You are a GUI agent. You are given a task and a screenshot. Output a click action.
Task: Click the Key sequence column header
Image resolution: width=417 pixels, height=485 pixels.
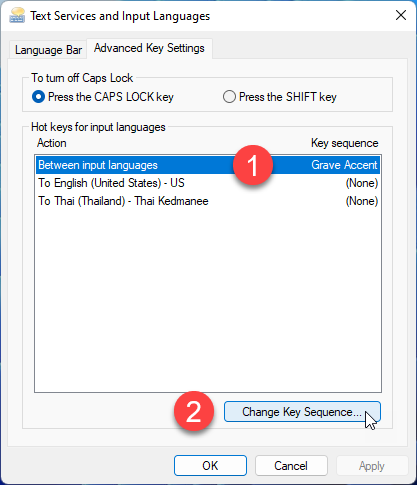click(x=345, y=143)
